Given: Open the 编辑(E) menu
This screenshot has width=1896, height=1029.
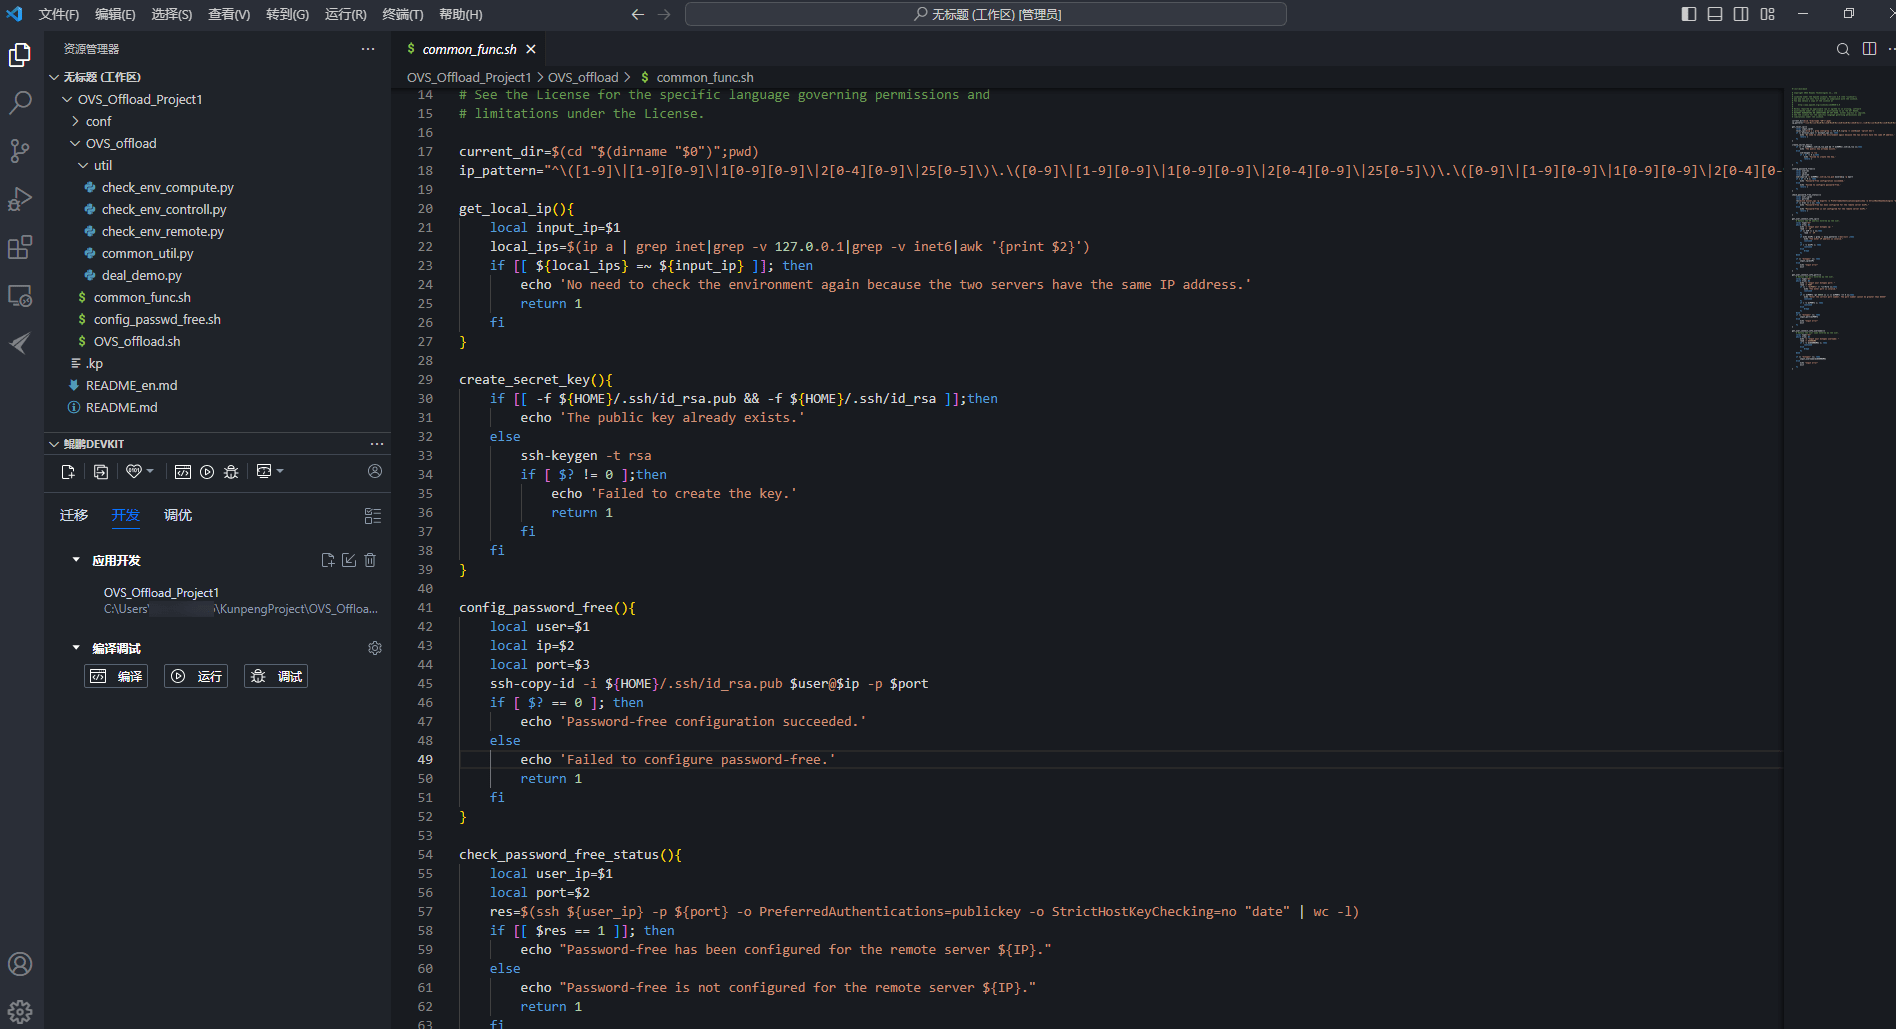Looking at the screenshot, I should (x=115, y=14).
